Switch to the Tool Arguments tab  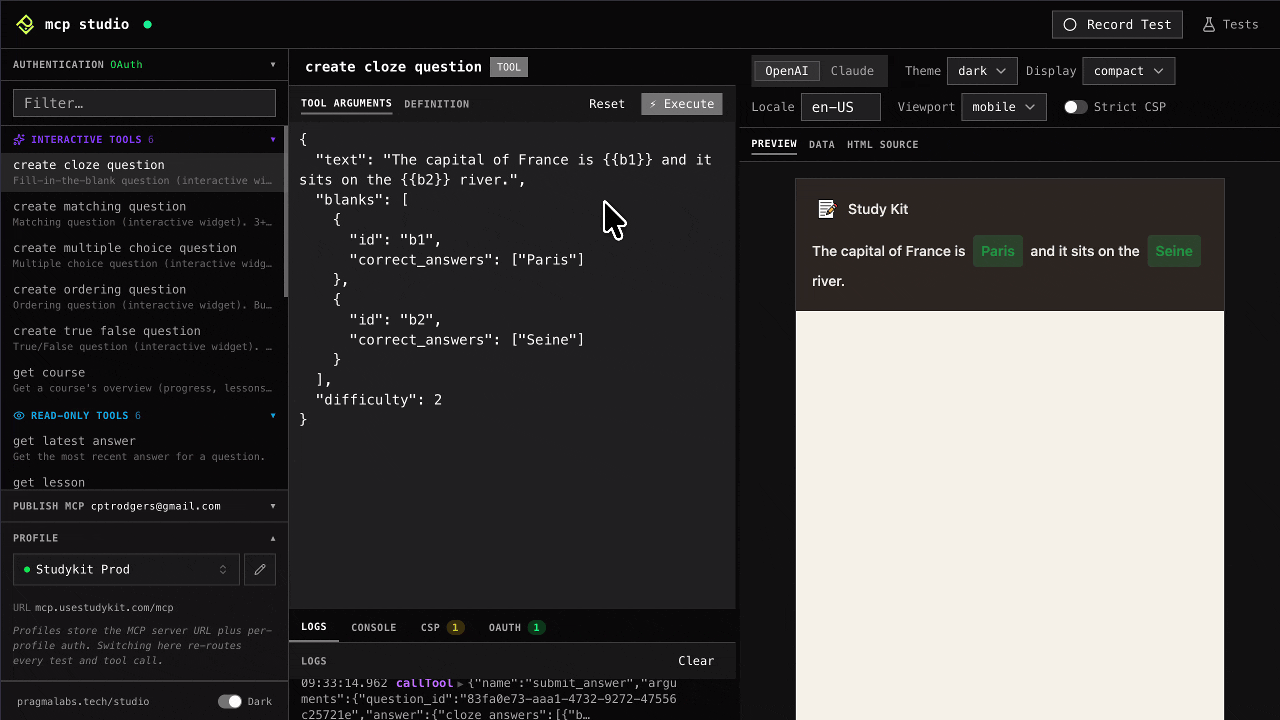(346, 104)
